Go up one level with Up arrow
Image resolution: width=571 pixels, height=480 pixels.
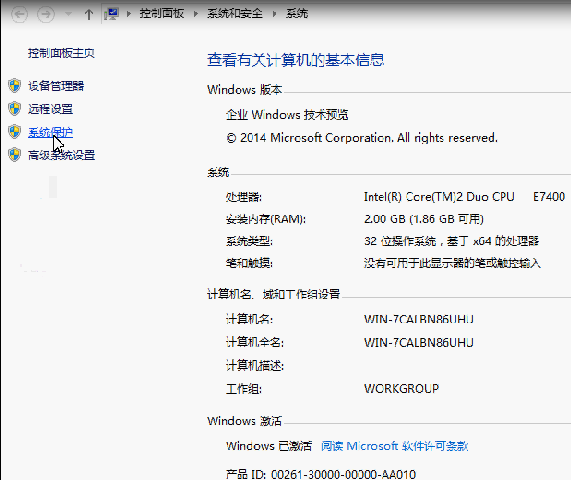pos(88,15)
